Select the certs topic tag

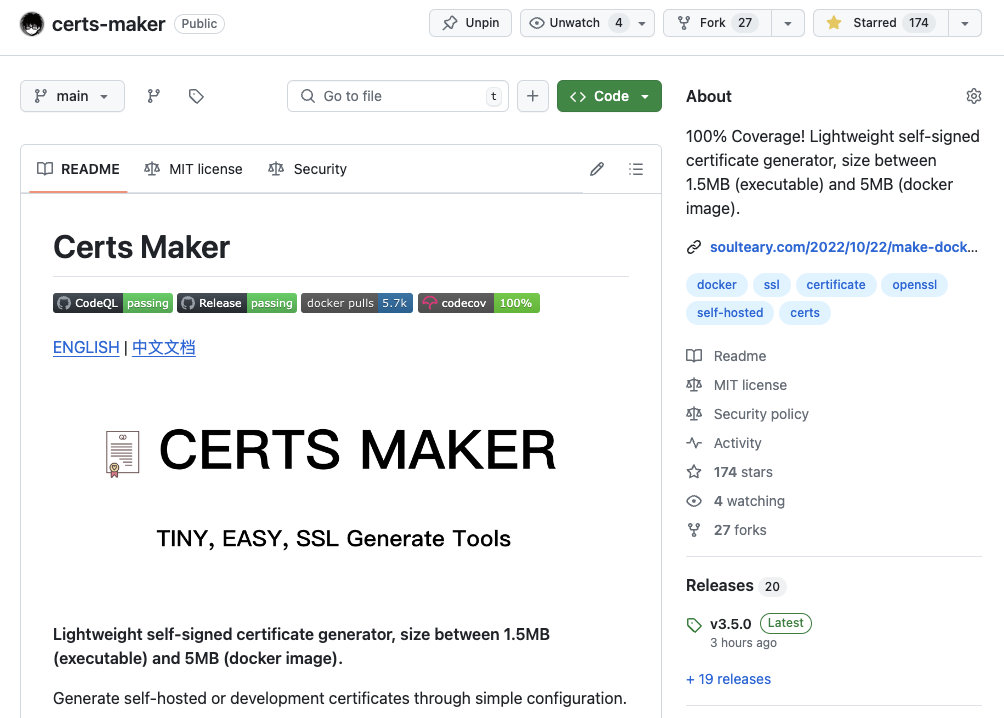pyautogui.click(x=805, y=313)
